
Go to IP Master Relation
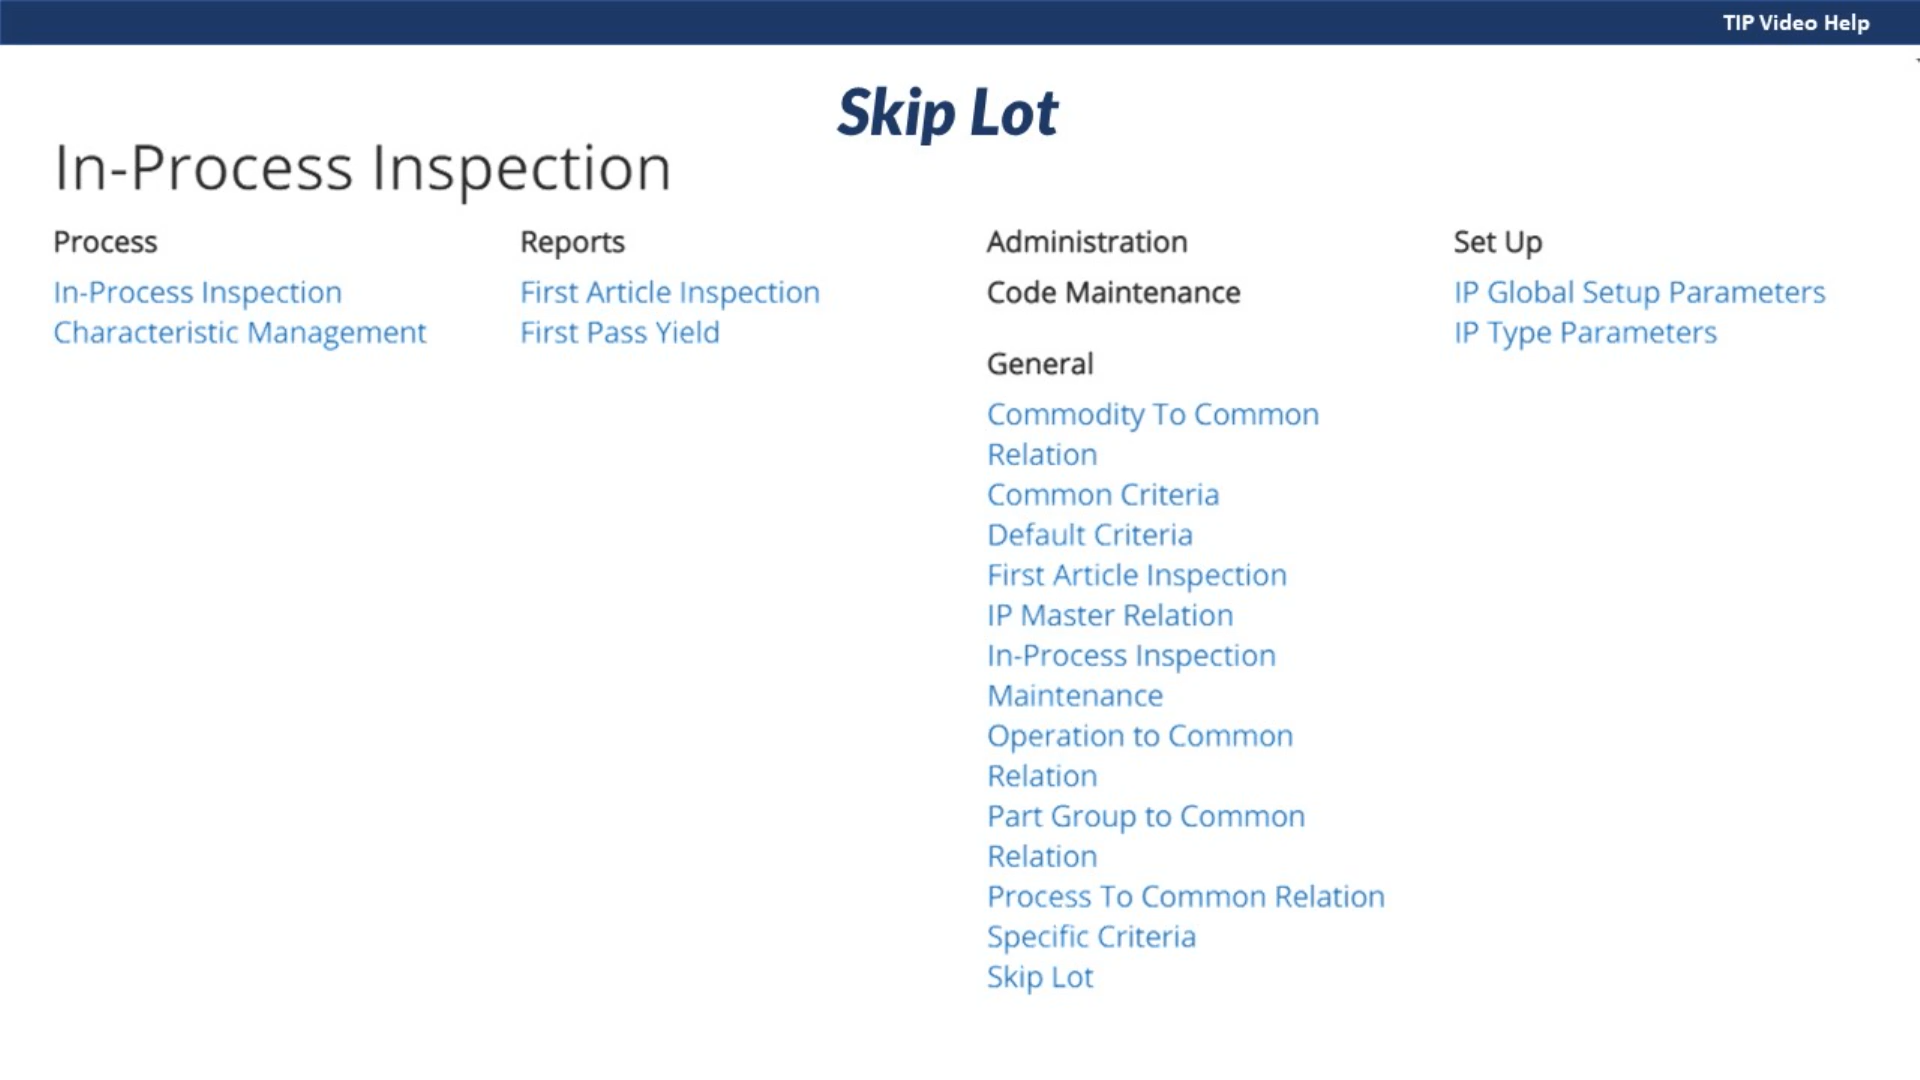[x=1109, y=615]
